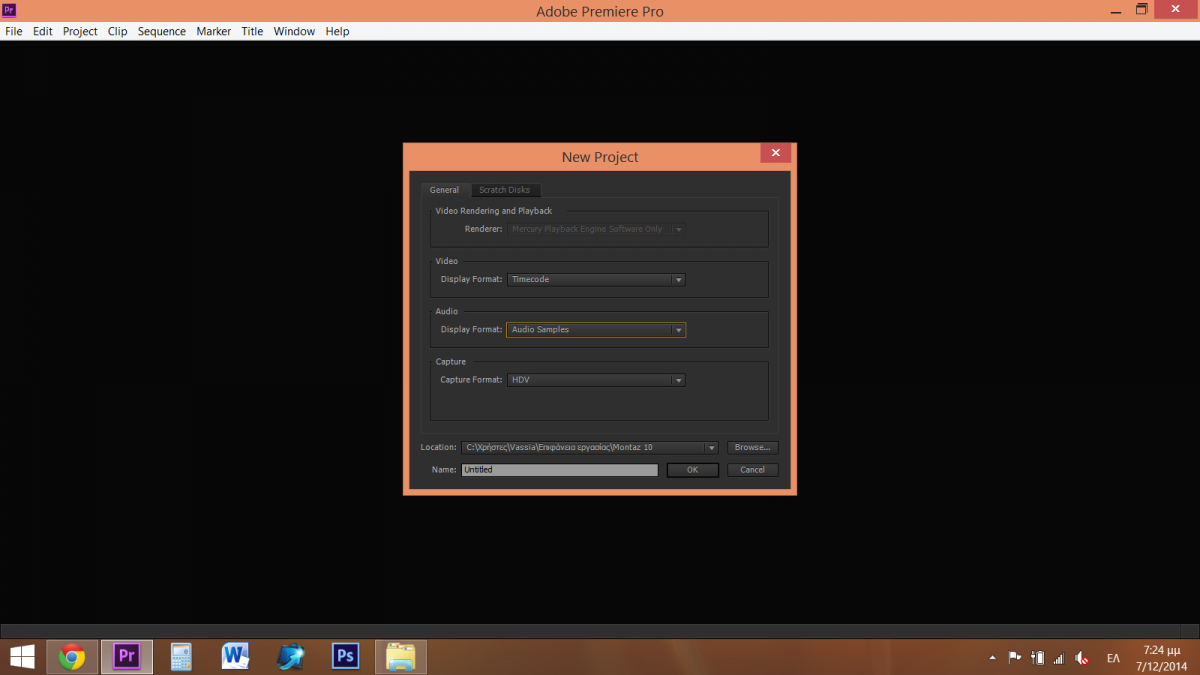Select Premiere Pro in the taskbar
Image resolution: width=1200 pixels, height=675 pixels.
pyautogui.click(x=127, y=657)
